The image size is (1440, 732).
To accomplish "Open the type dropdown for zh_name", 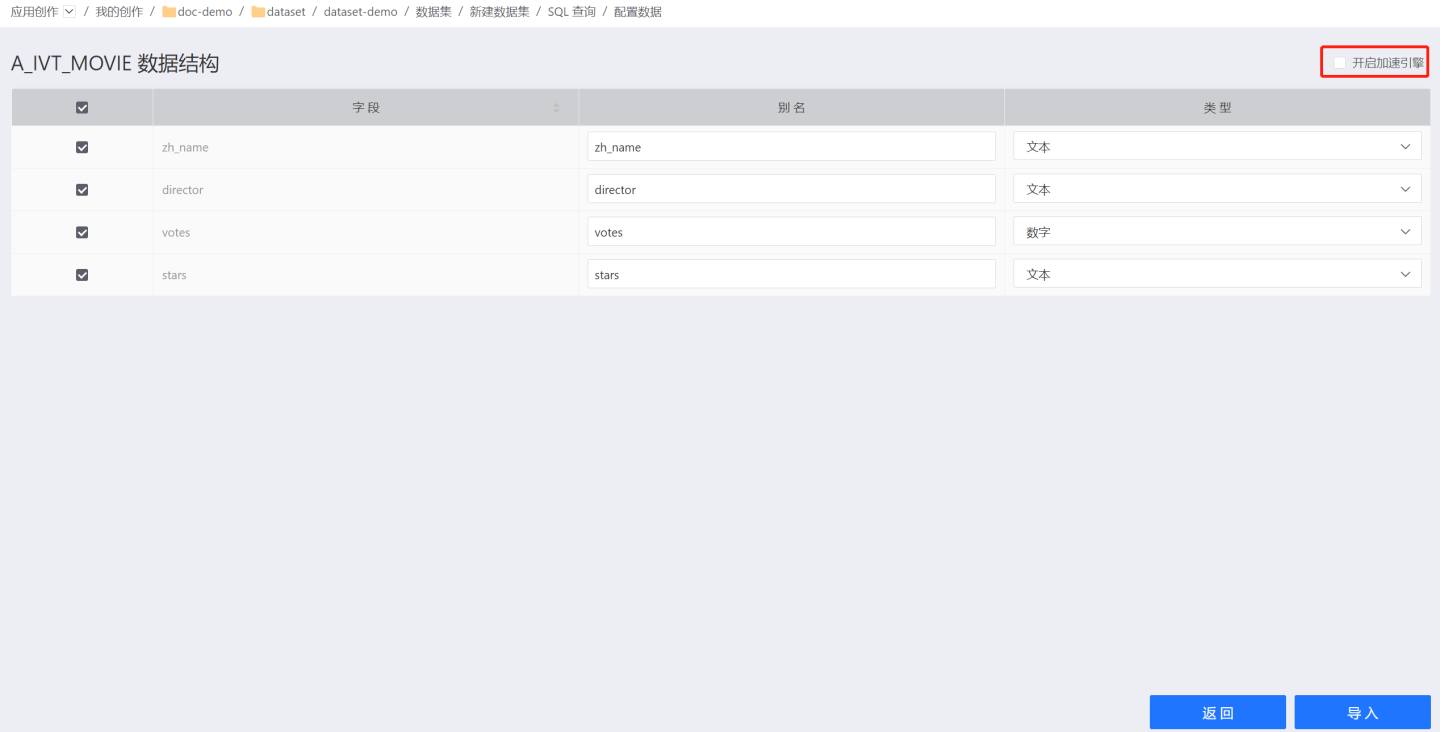I will [x=1217, y=147].
